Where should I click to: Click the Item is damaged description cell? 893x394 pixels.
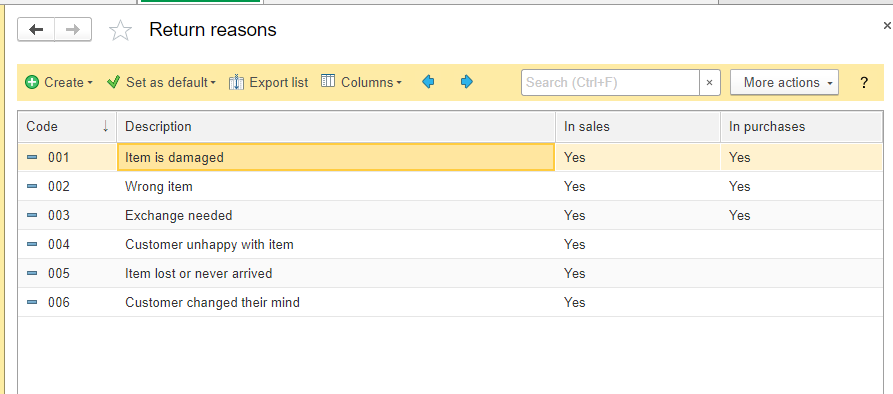click(x=336, y=157)
